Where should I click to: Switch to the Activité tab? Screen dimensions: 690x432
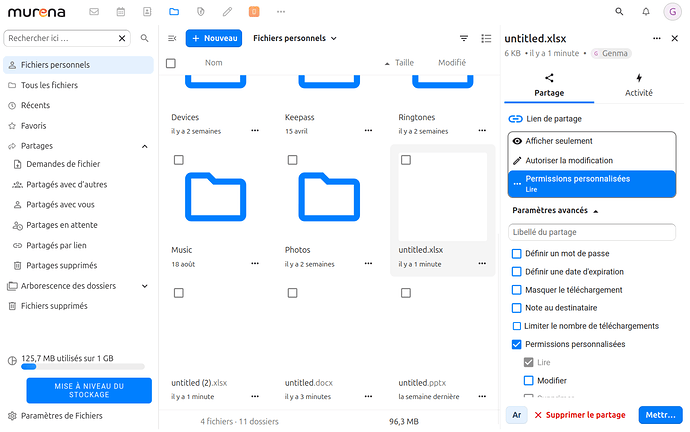click(639, 85)
